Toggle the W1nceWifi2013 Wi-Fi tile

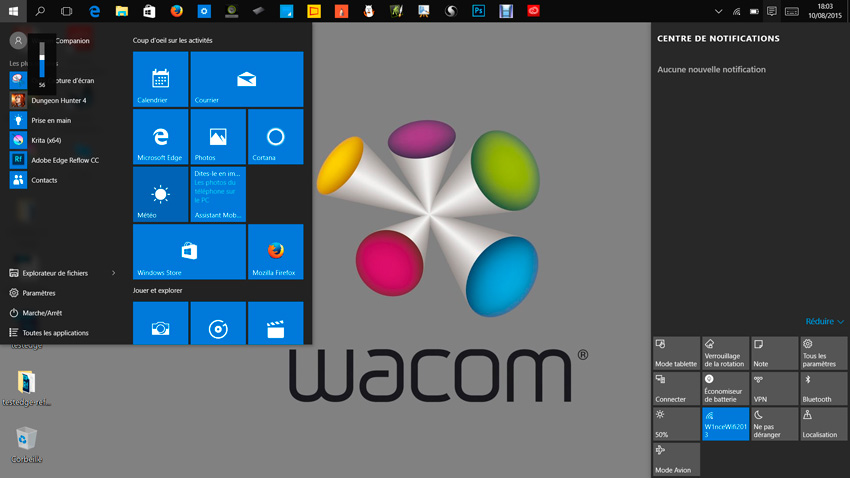point(725,424)
